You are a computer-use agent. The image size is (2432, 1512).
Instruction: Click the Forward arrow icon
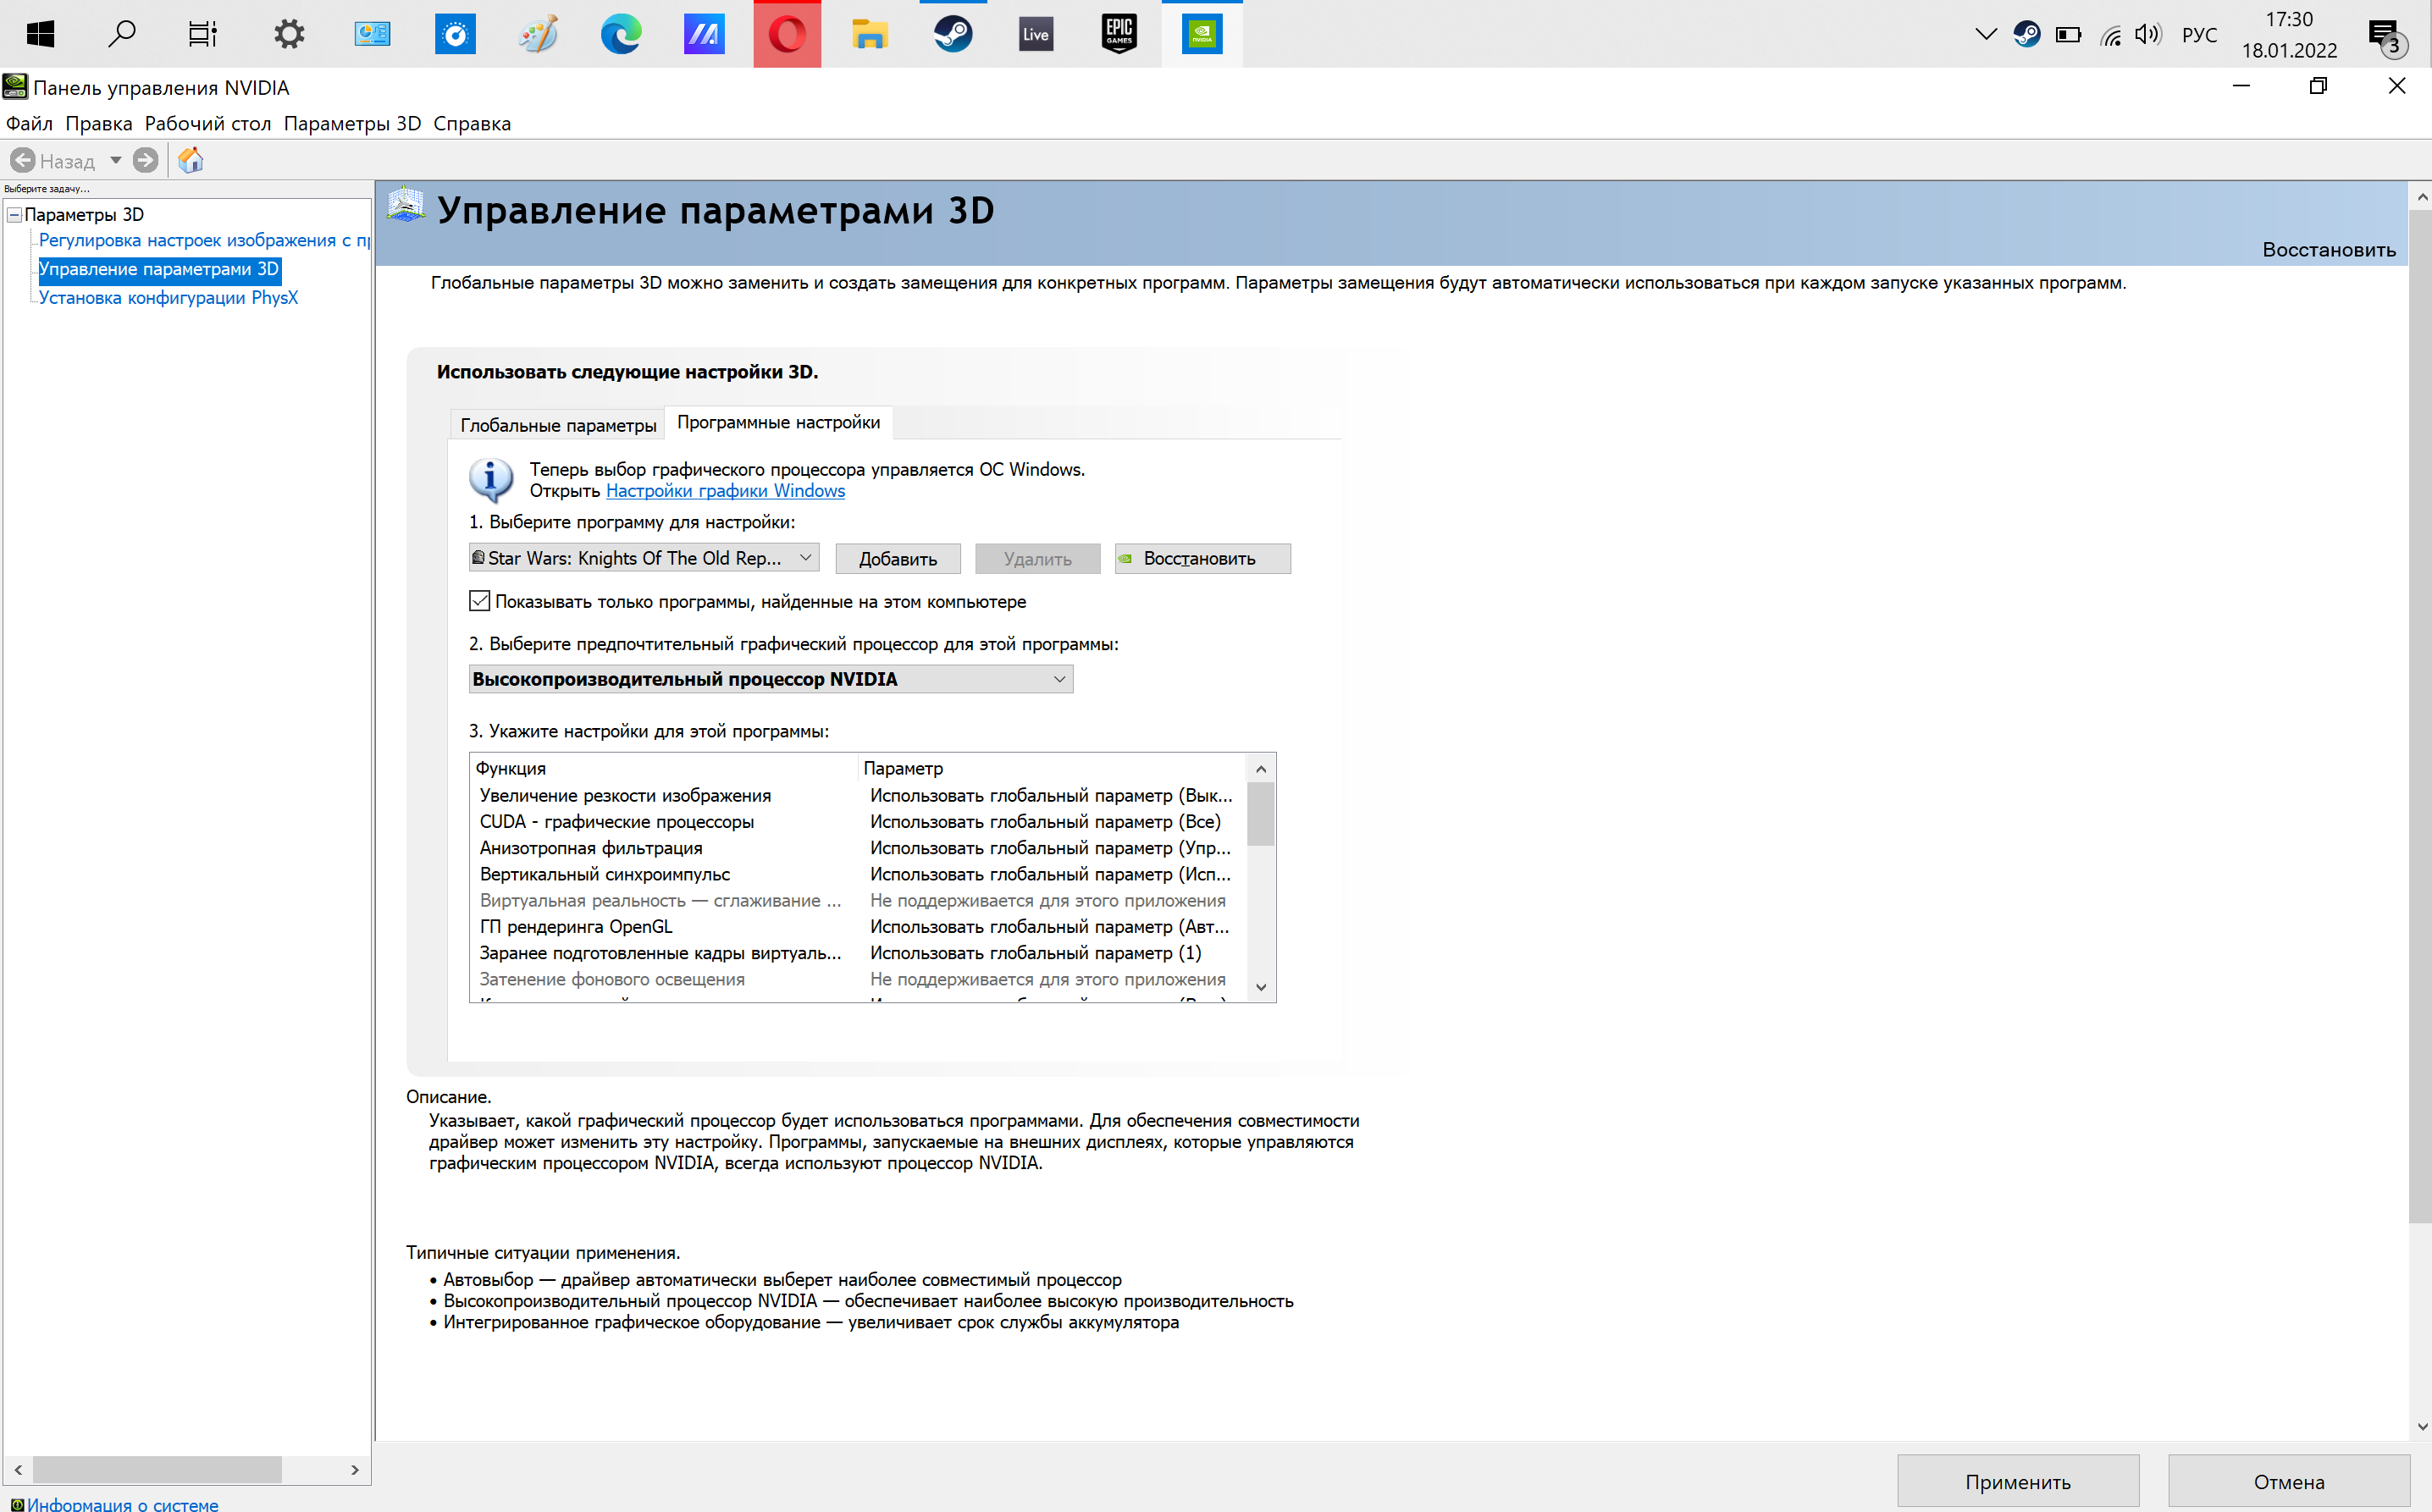[146, 160]
